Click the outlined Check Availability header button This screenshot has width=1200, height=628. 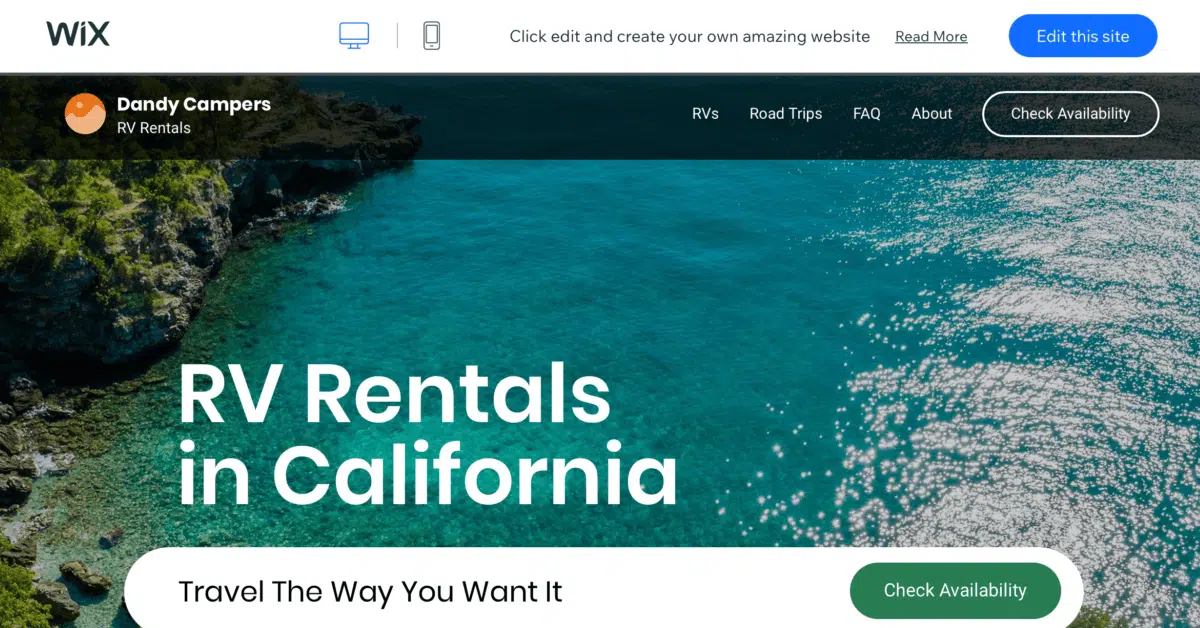[x=1071, y=114]
